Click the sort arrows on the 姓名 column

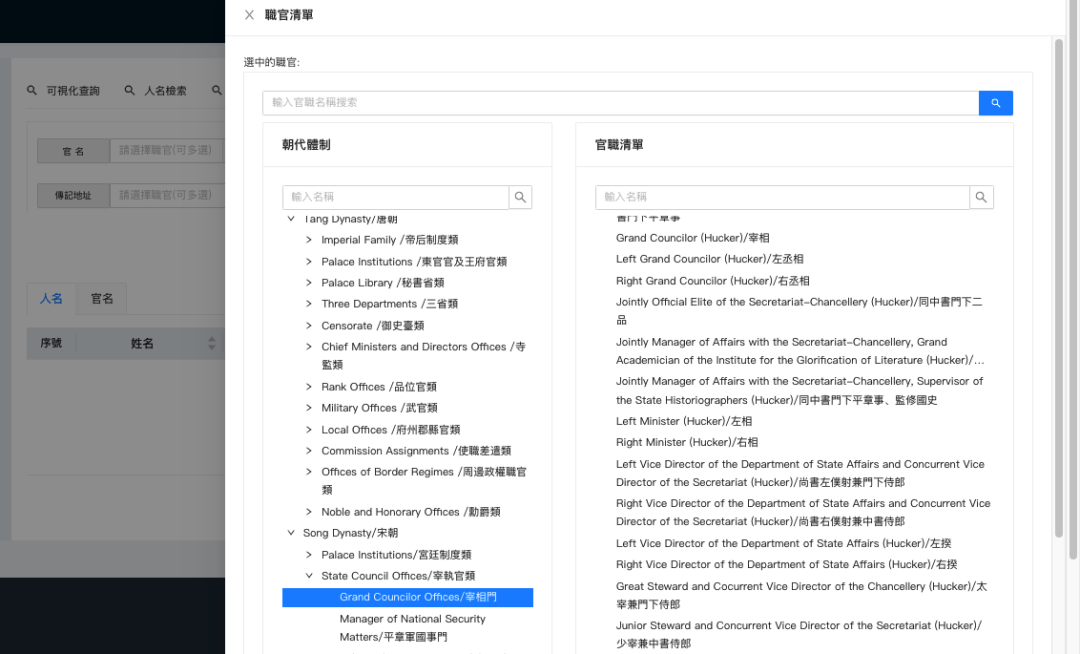(x=210, y=343)
